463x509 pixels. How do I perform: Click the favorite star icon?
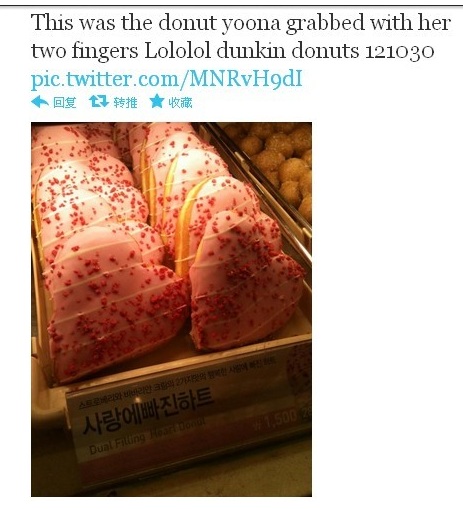[156, 101]
